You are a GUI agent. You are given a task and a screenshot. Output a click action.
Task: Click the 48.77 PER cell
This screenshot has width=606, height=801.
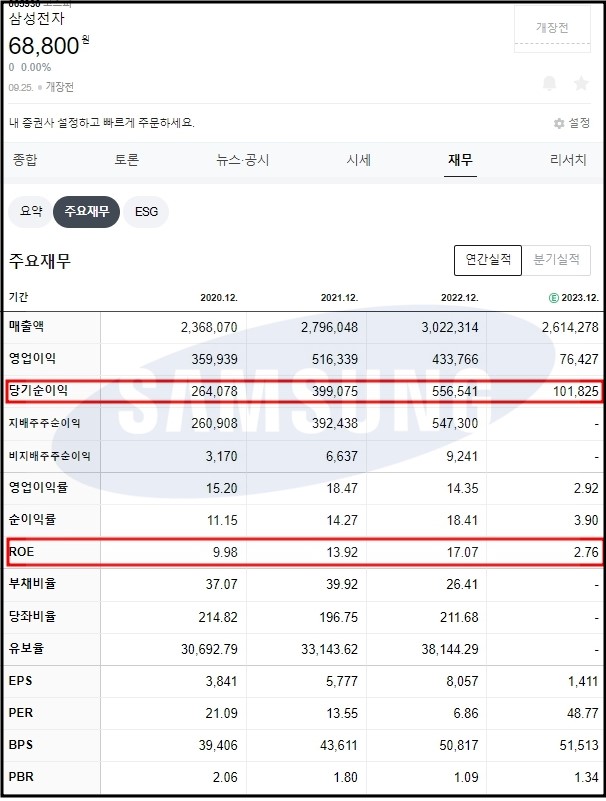[x=583, y=713]
